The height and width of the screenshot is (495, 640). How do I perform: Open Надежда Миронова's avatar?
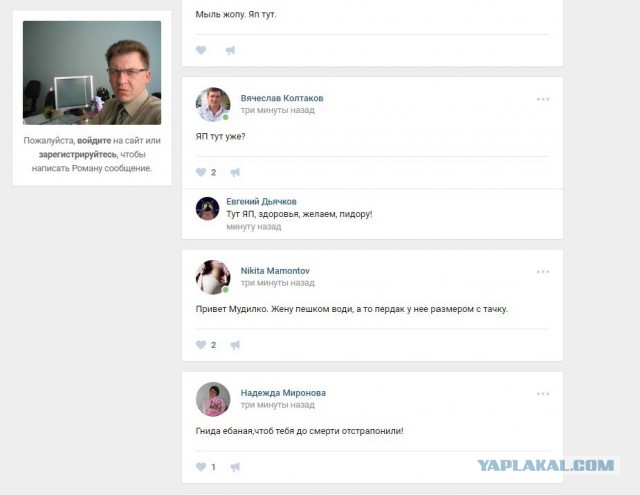tap(213, 399)
